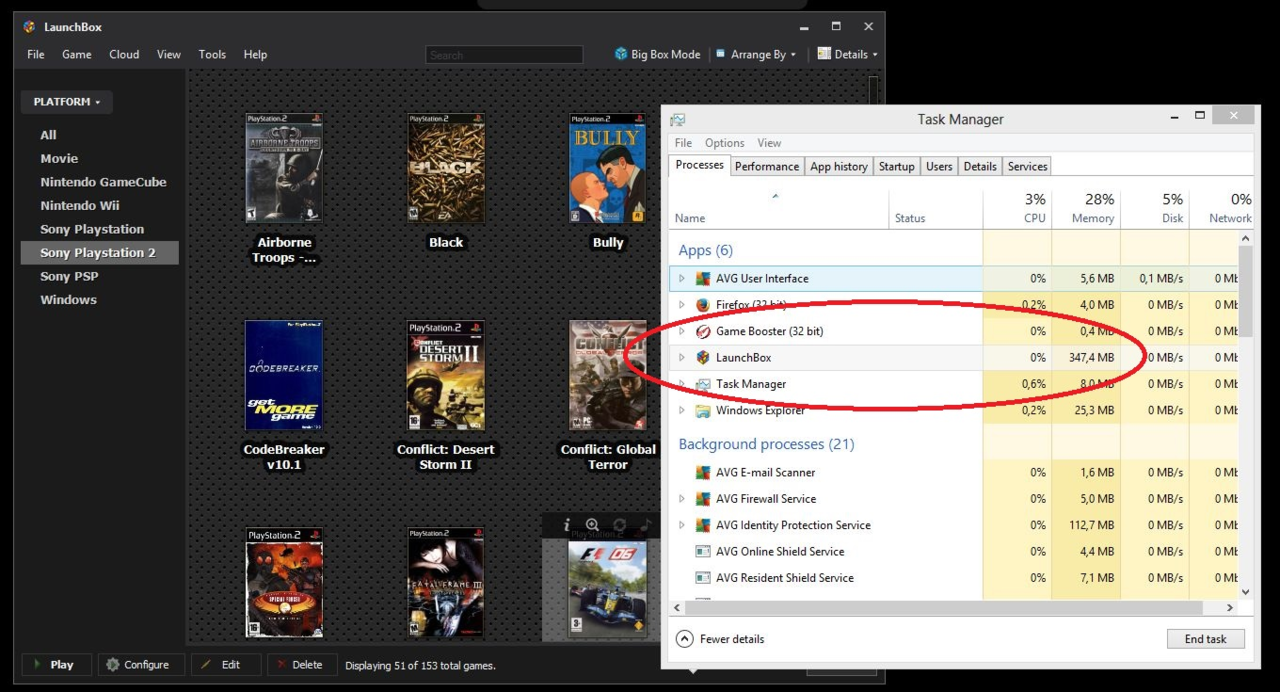This screenshot has height=692, width=1280.
Task: Expand the Windows Explorer process row
Action: click(x=682, y=410)
